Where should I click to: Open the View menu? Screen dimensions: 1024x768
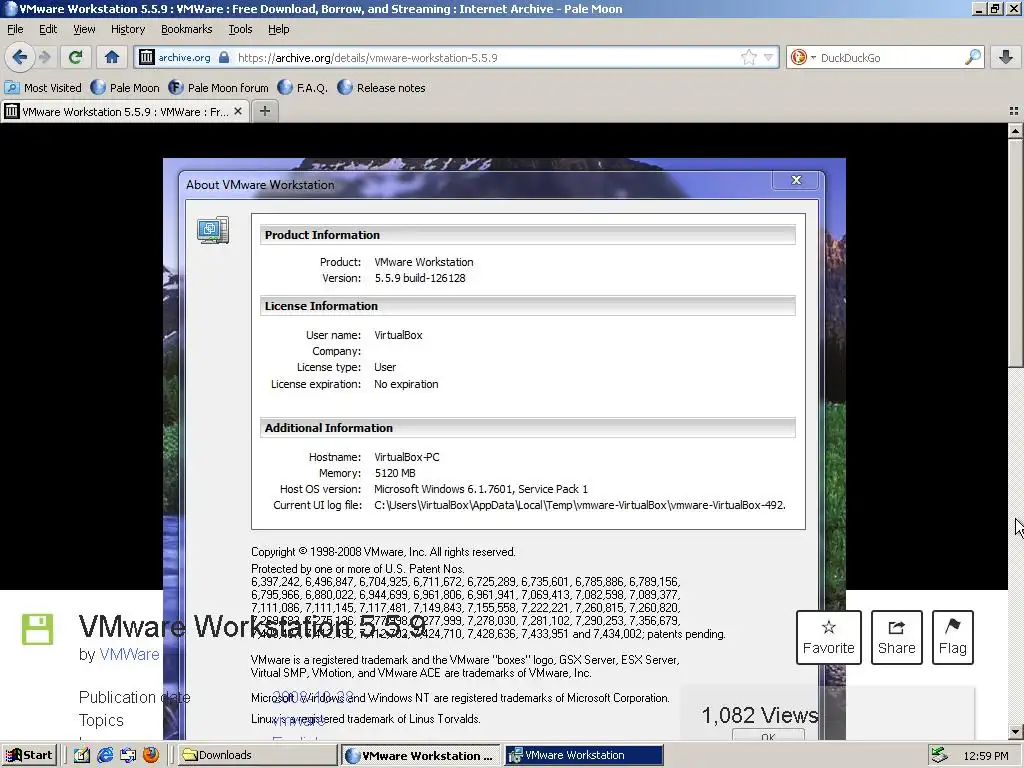(x=84, y=29)
